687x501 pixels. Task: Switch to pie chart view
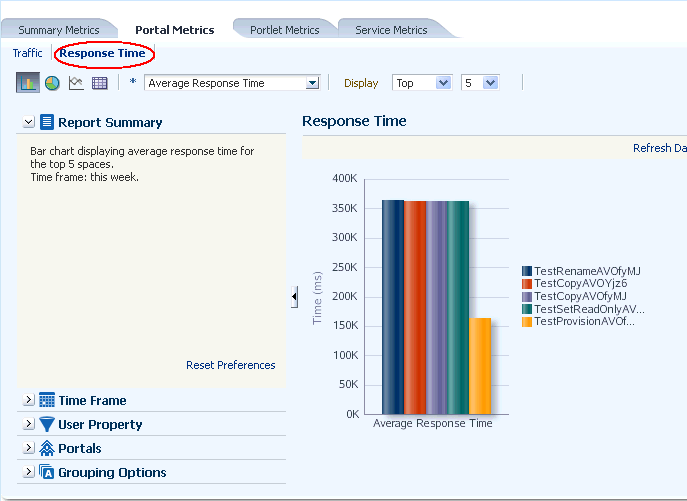point(52,83)
